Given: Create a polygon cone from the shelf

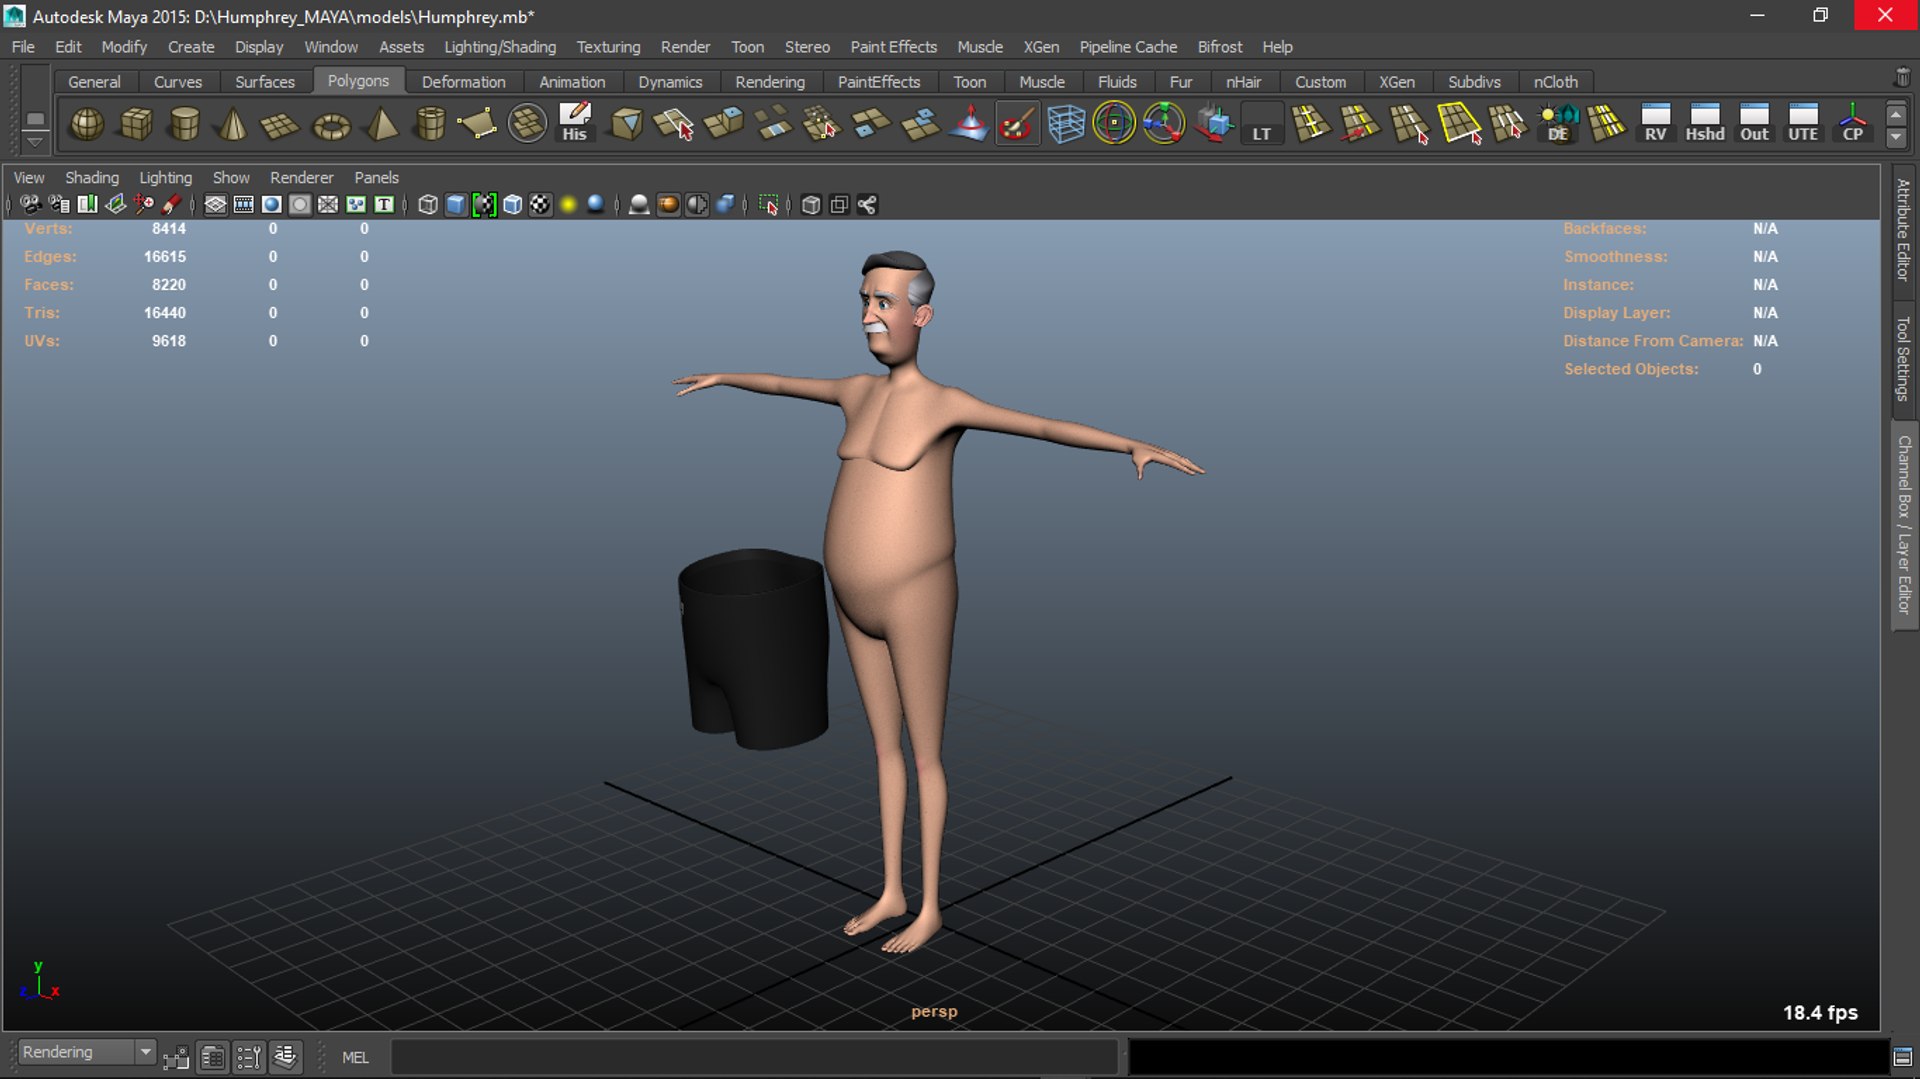Looking at the screenshot, I should (233, 124).
